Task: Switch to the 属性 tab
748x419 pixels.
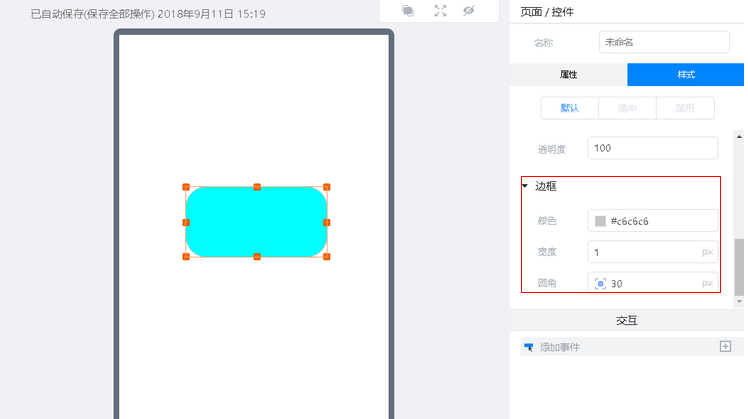Action: pyautogui.click(x=568, y=74)
